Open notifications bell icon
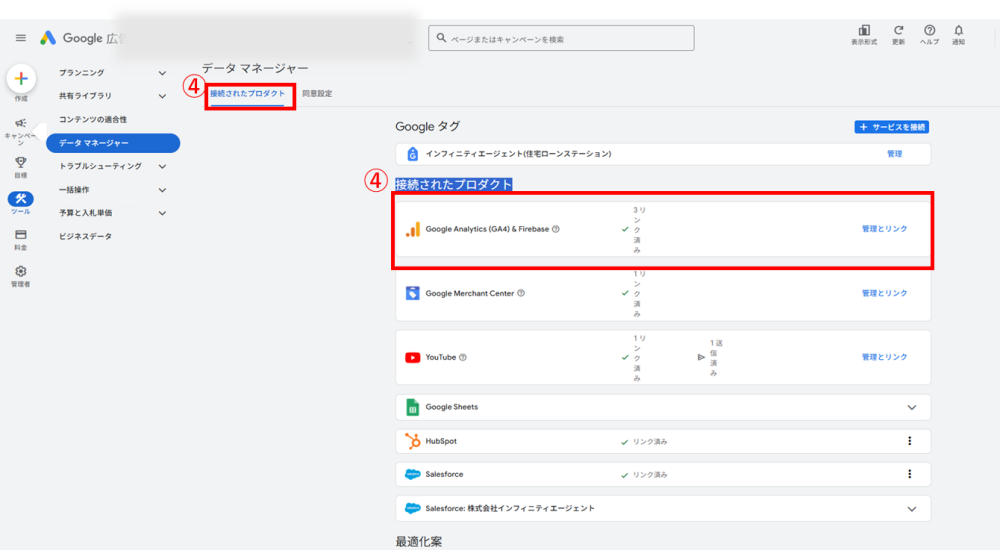 [959, 30]
